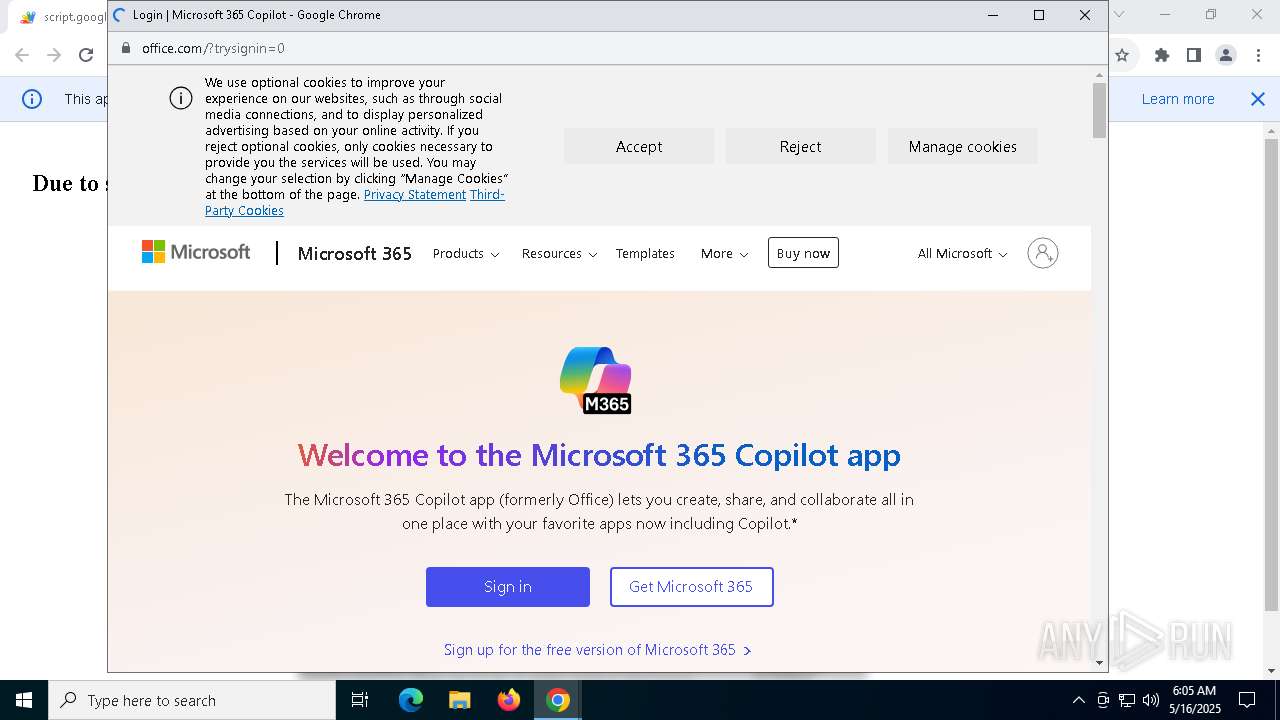This screenshot has height=720, width=1280.
Task: Open the account sign-in avatar icon
Action: pos(1042,253)
